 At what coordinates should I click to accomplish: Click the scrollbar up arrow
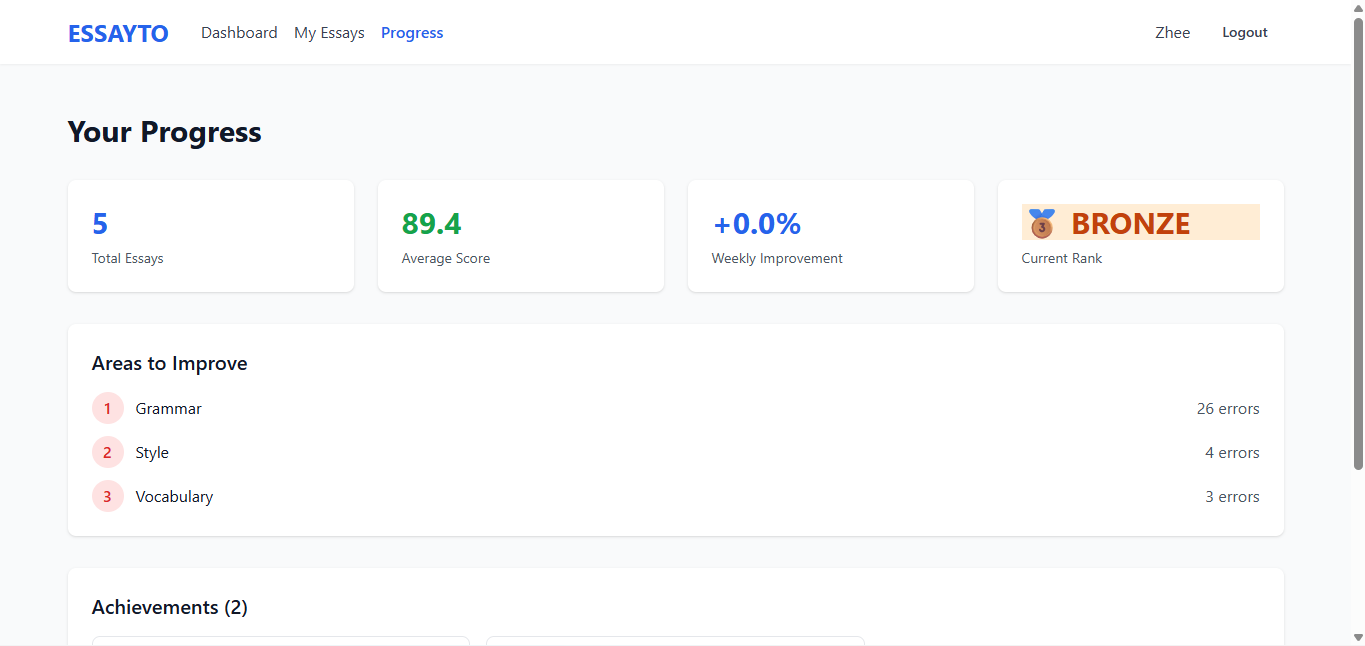[x=1358, y=7]
